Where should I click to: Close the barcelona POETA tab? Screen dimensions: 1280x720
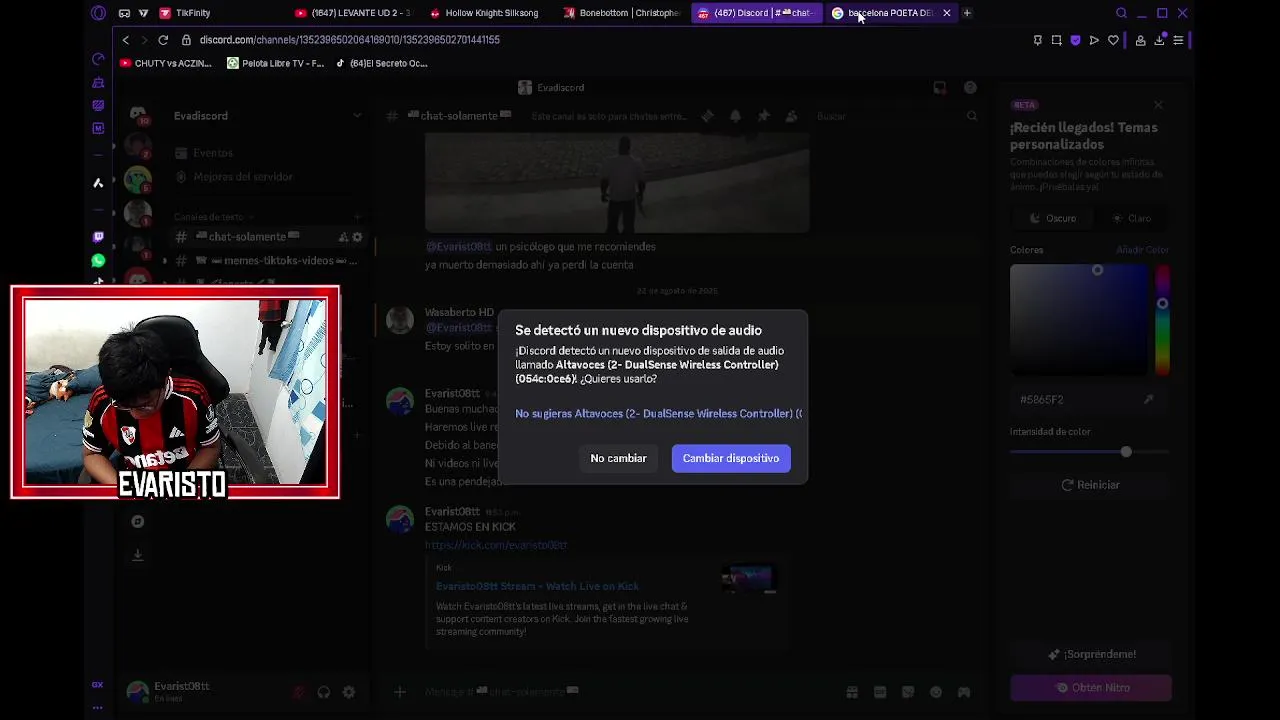tap(946, 13)
